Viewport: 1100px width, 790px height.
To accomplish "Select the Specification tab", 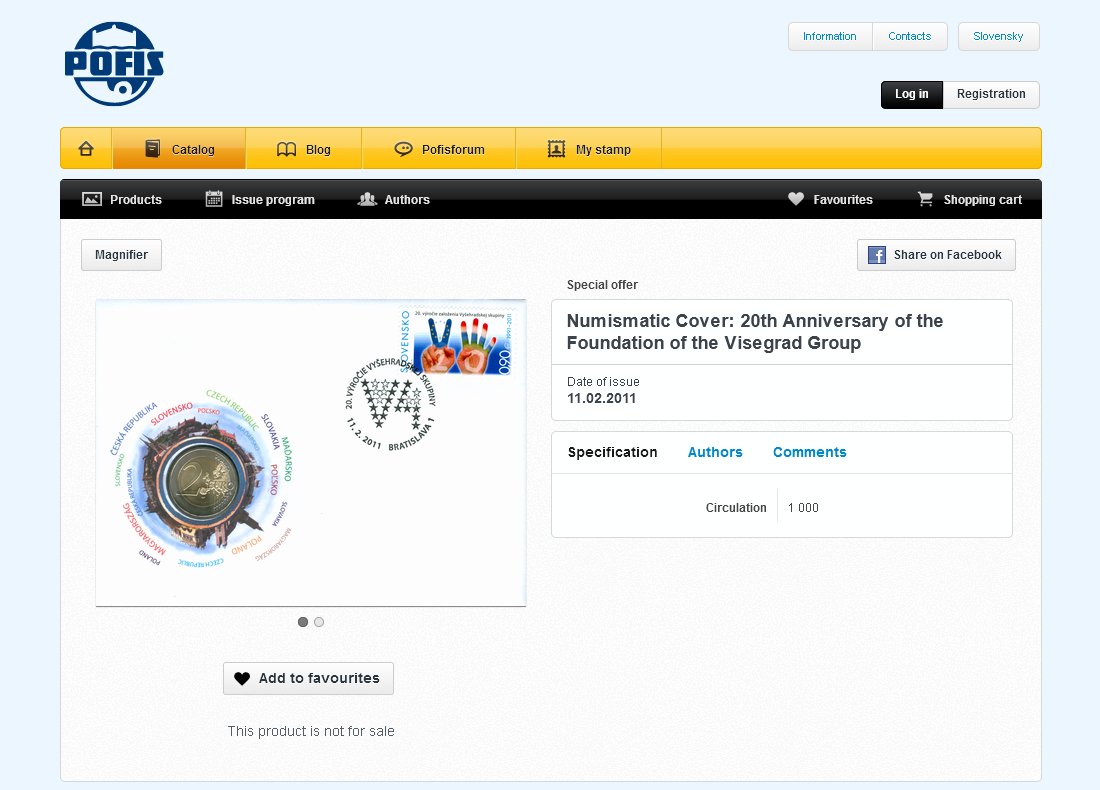I will coord(612,453).
